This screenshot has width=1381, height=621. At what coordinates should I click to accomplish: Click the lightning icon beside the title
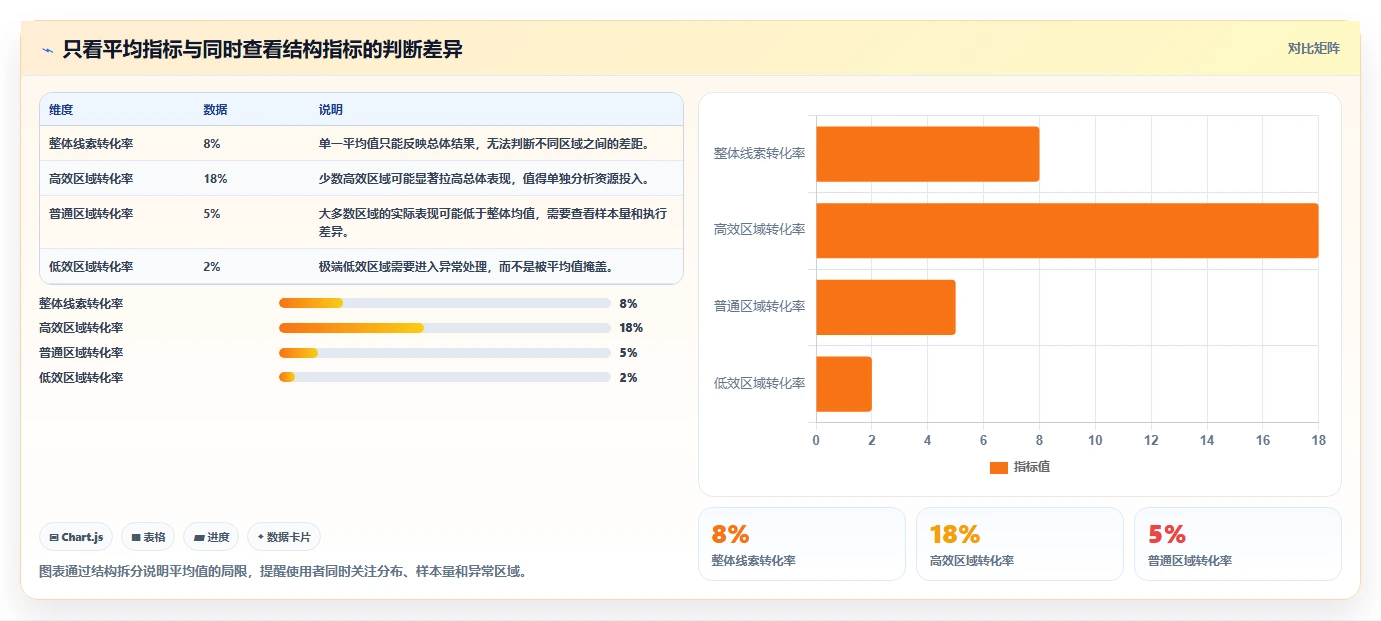48,50
